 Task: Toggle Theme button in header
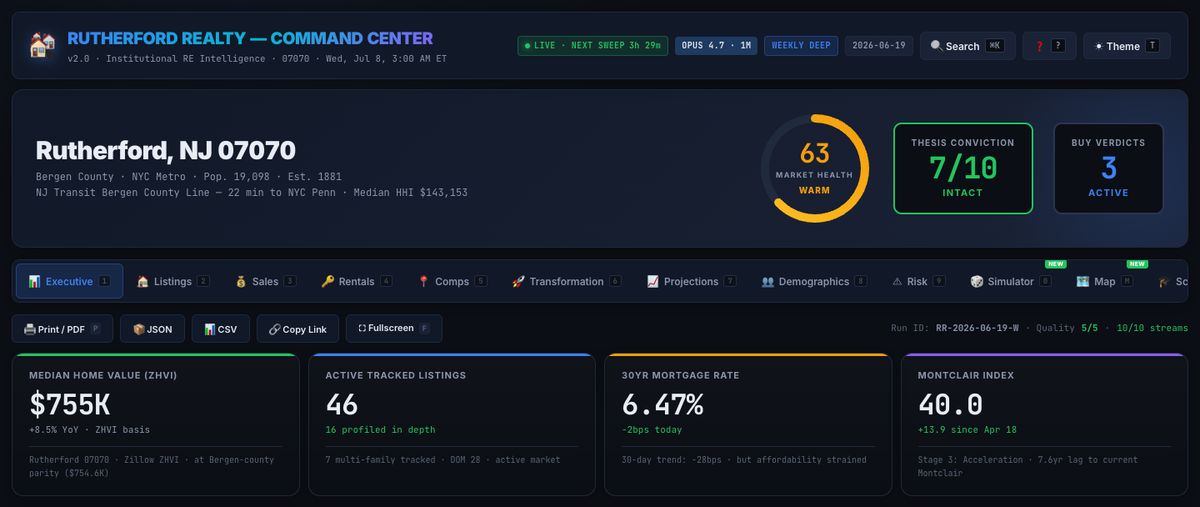1126,46
